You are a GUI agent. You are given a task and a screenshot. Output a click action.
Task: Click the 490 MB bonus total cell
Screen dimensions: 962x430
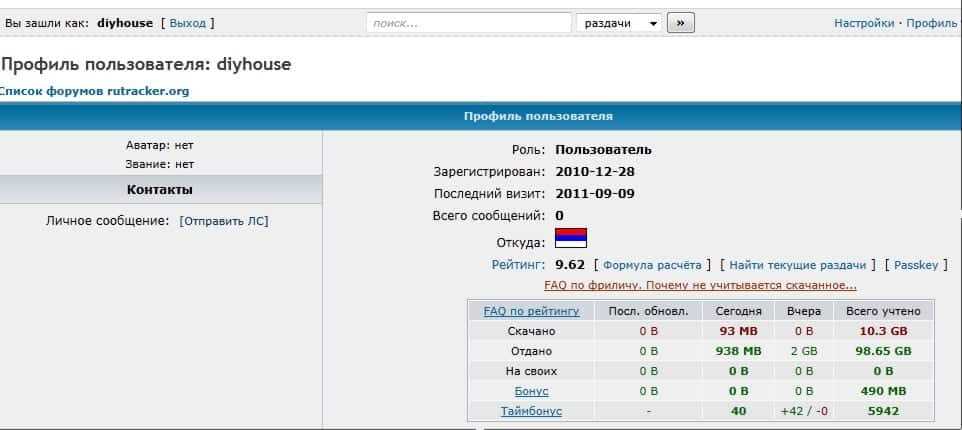click(883, 391)
